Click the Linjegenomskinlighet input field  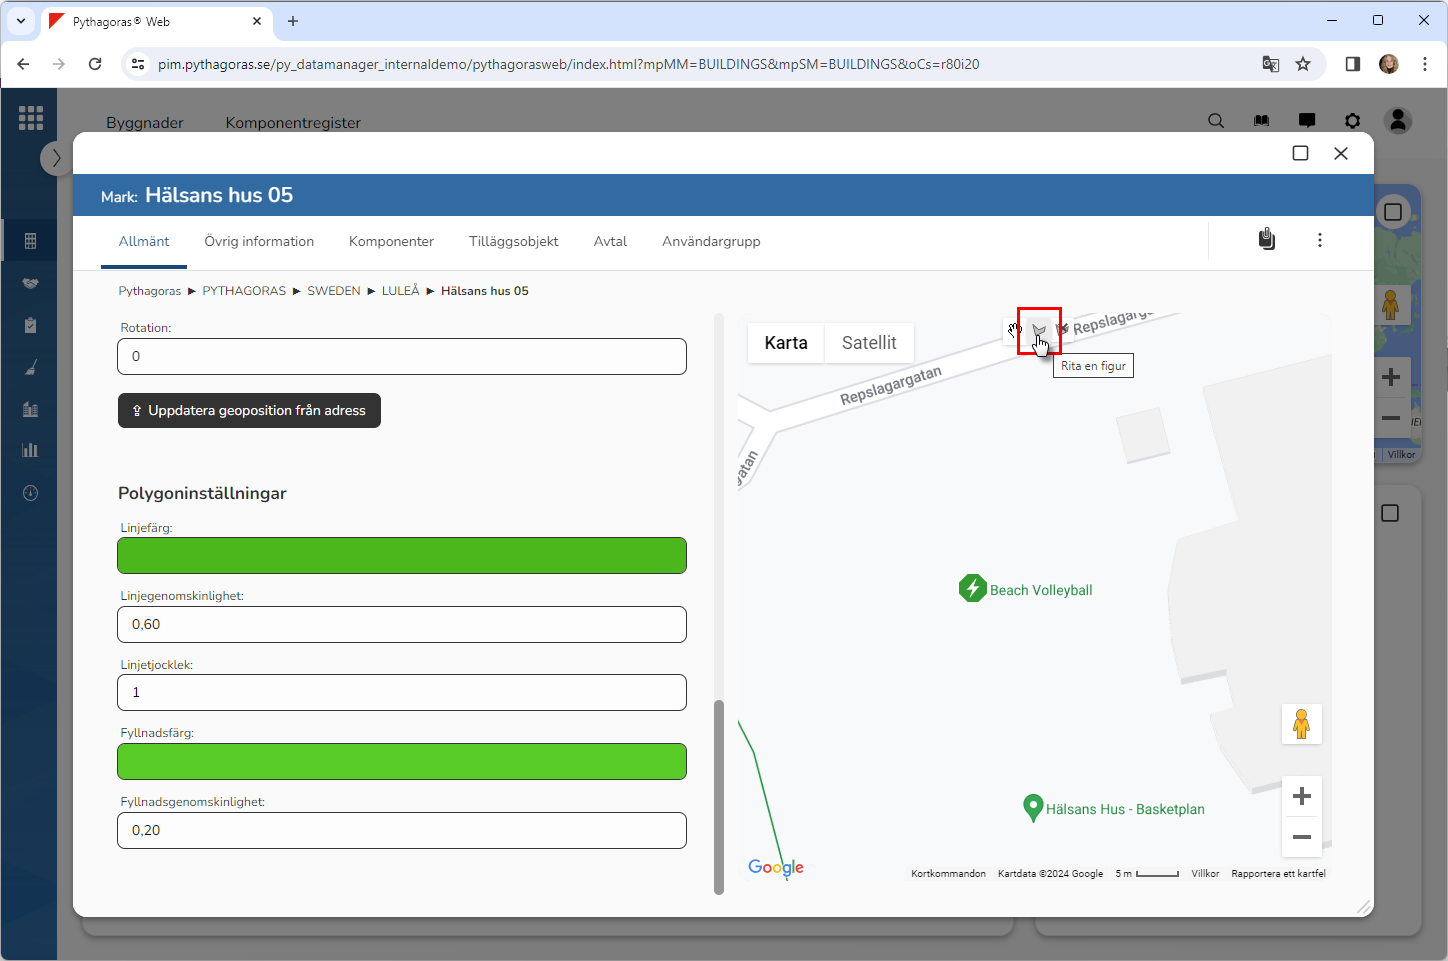[402, 625]
